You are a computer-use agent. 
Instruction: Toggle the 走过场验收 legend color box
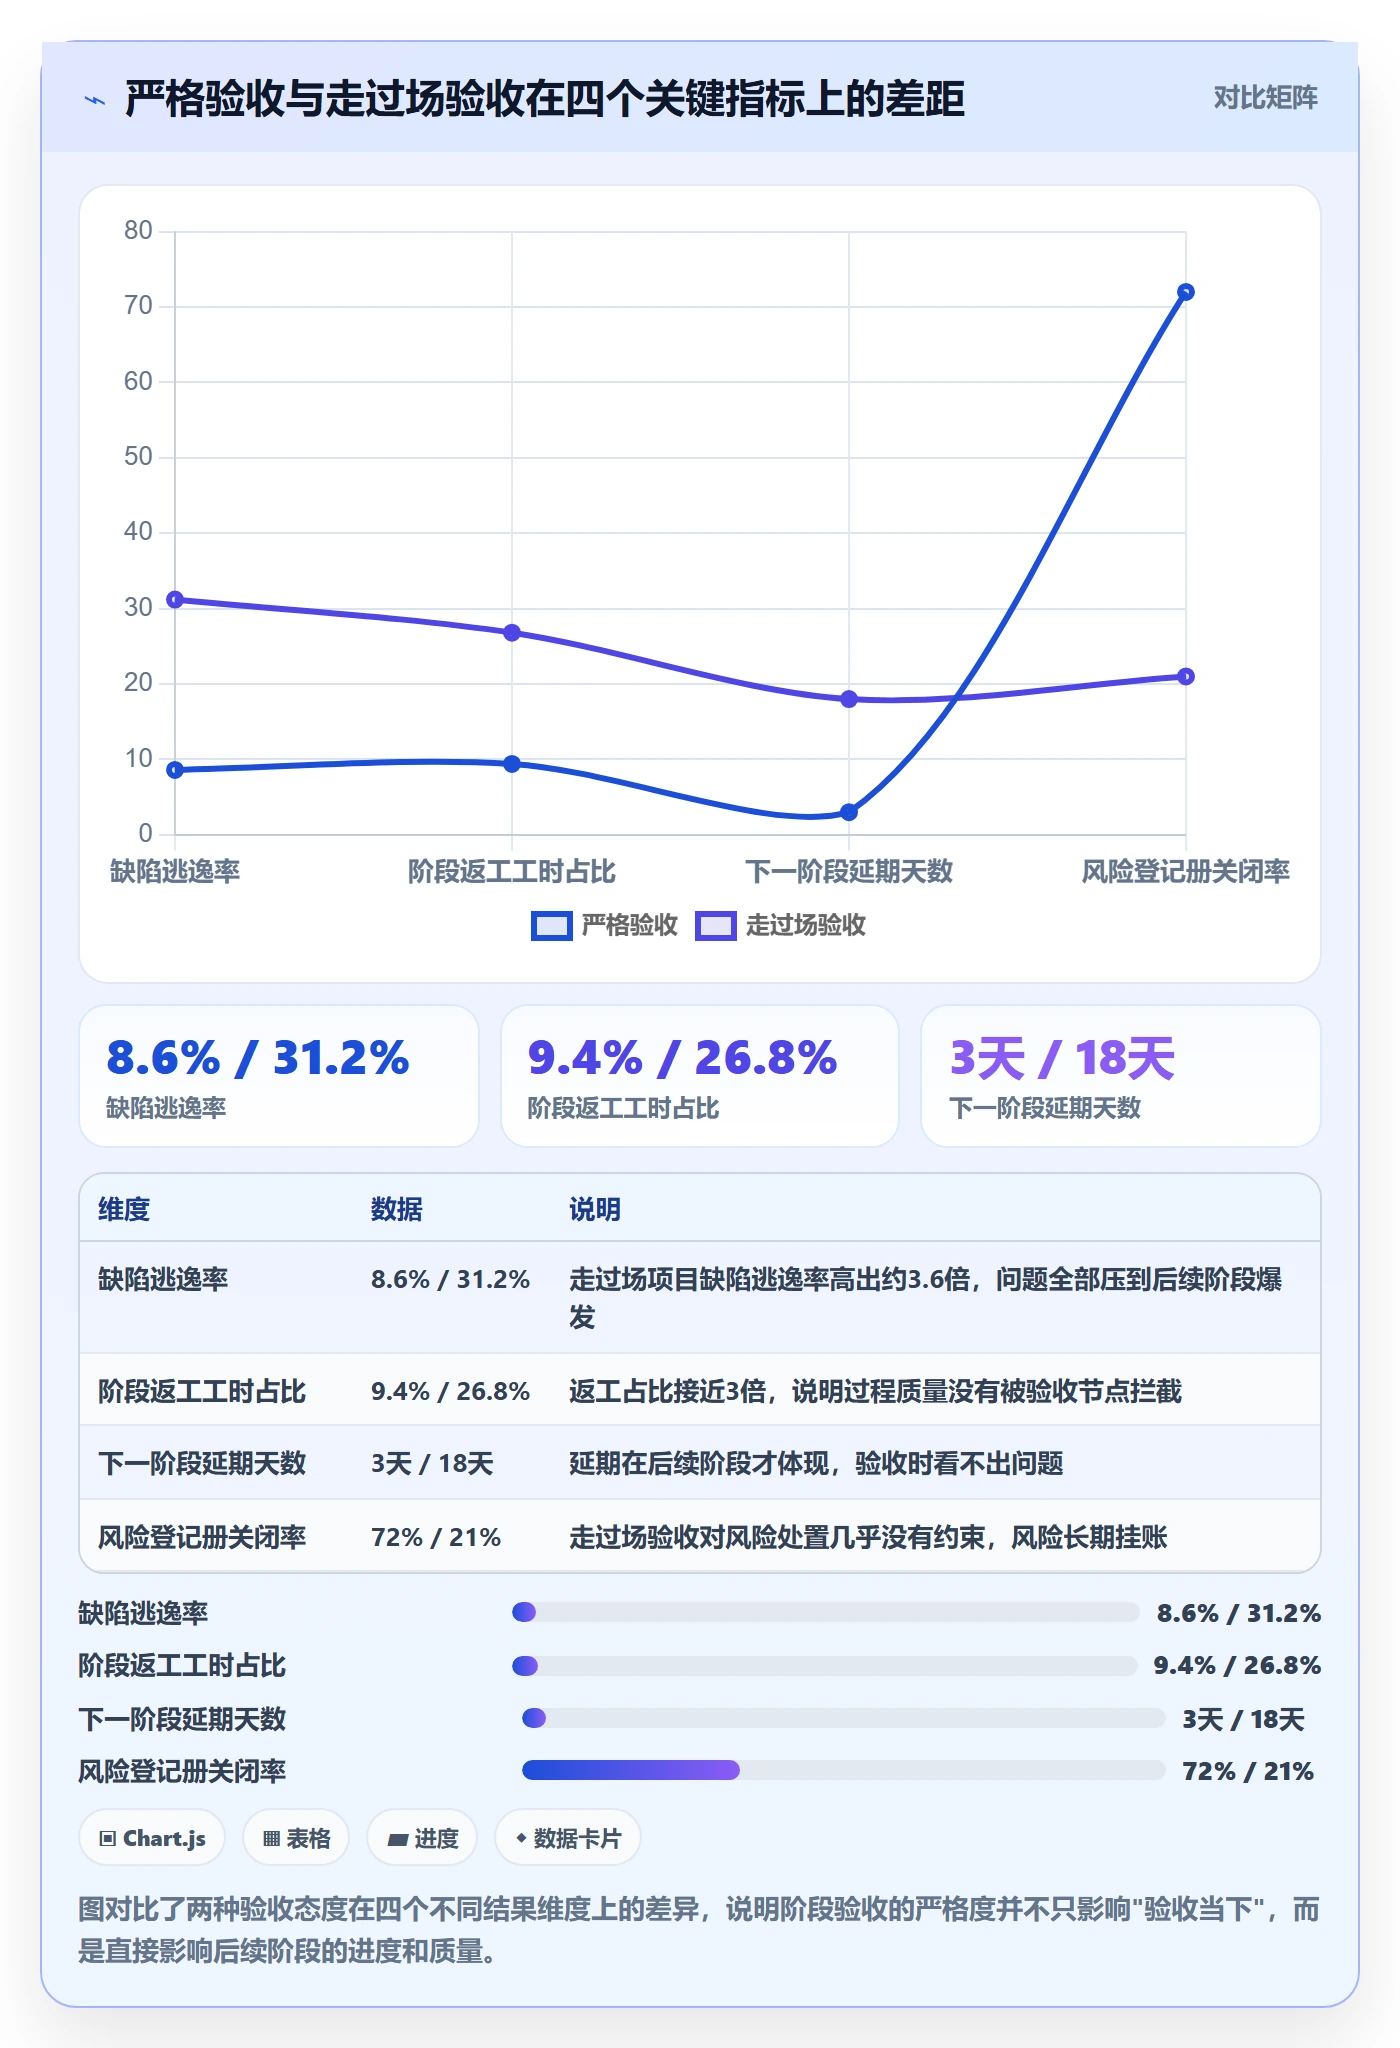click(715, 926)
